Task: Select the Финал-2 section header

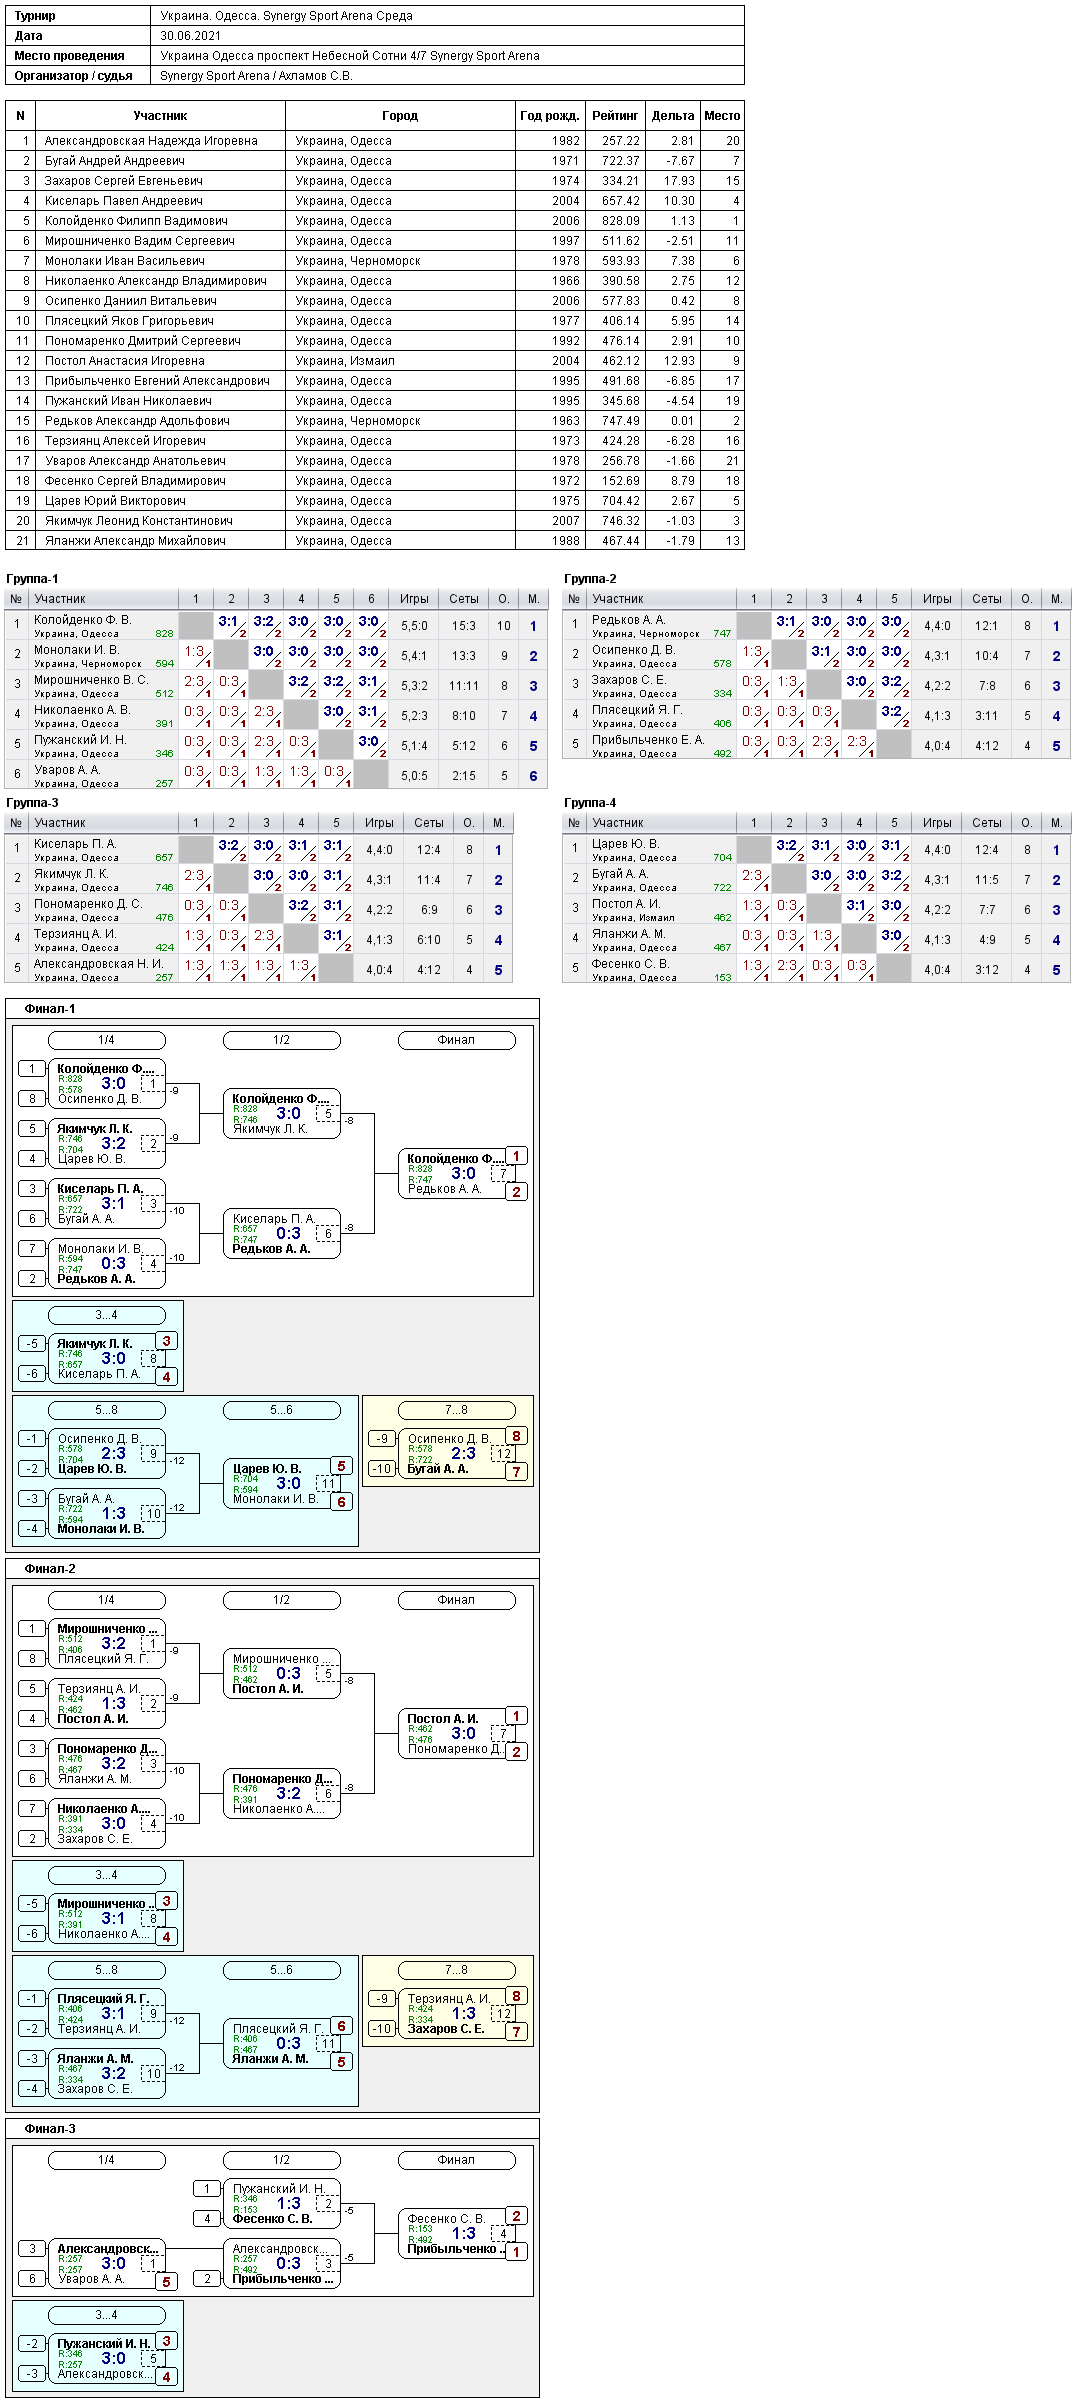Action: 50,1569
